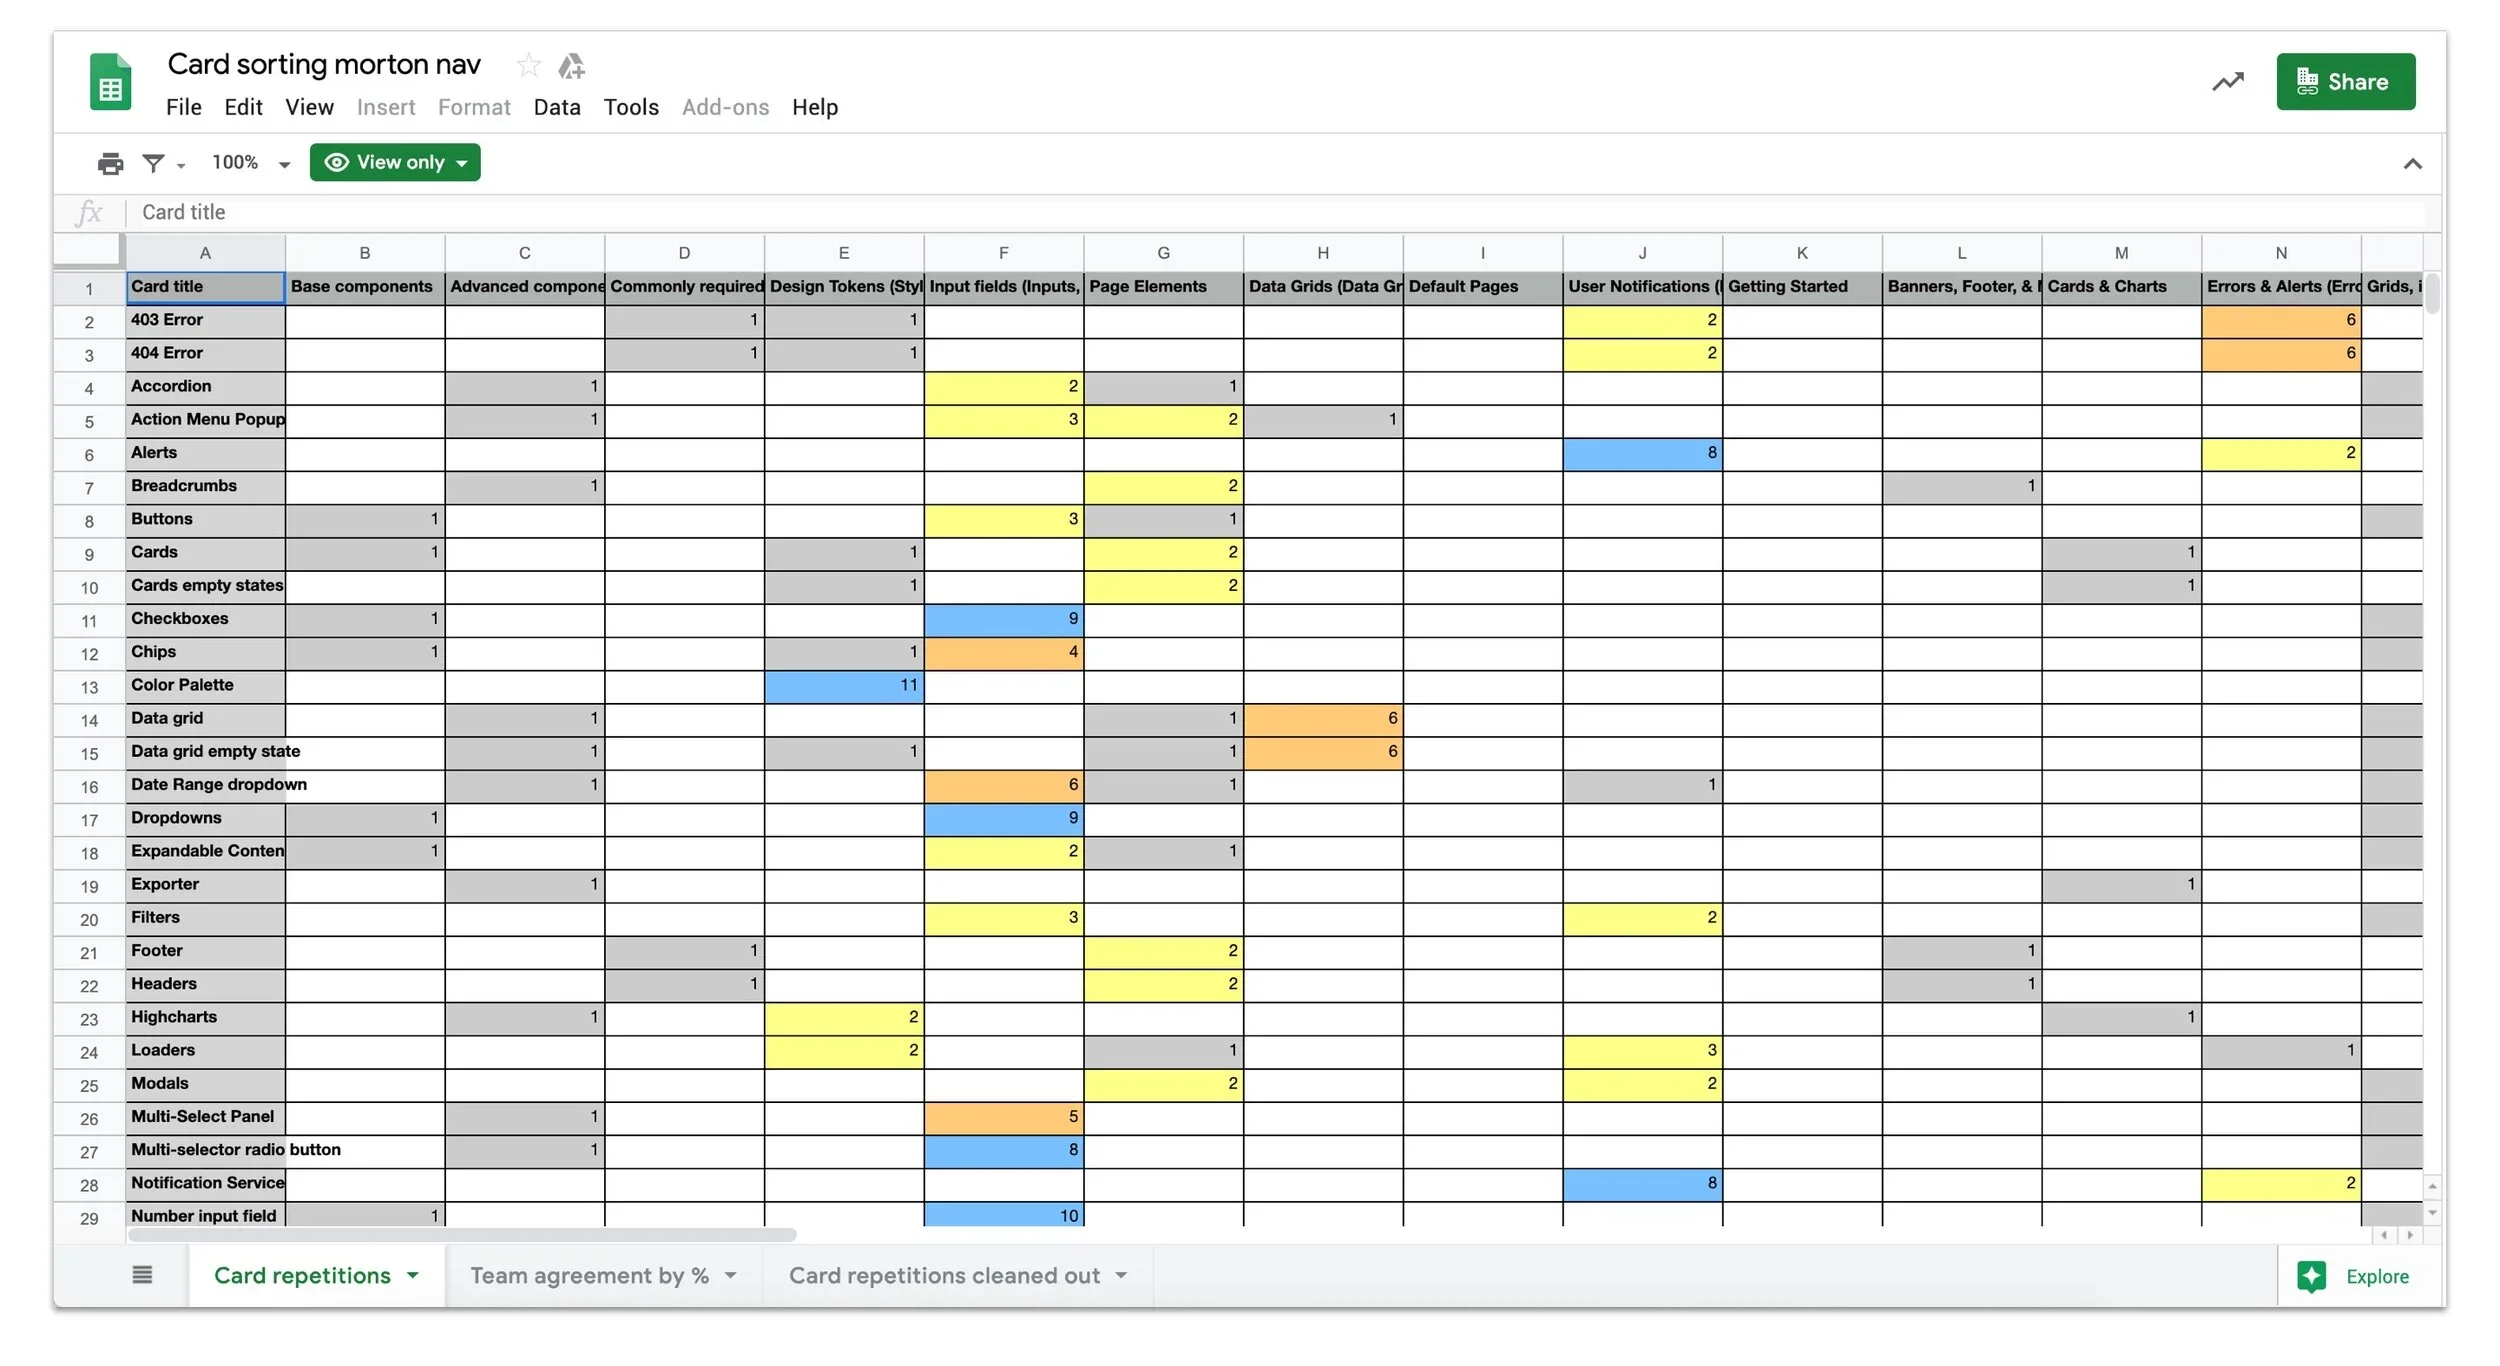2500x1366 pixels.
Task: Click the Explore star icon
Action: [x=2310, y=1277]
